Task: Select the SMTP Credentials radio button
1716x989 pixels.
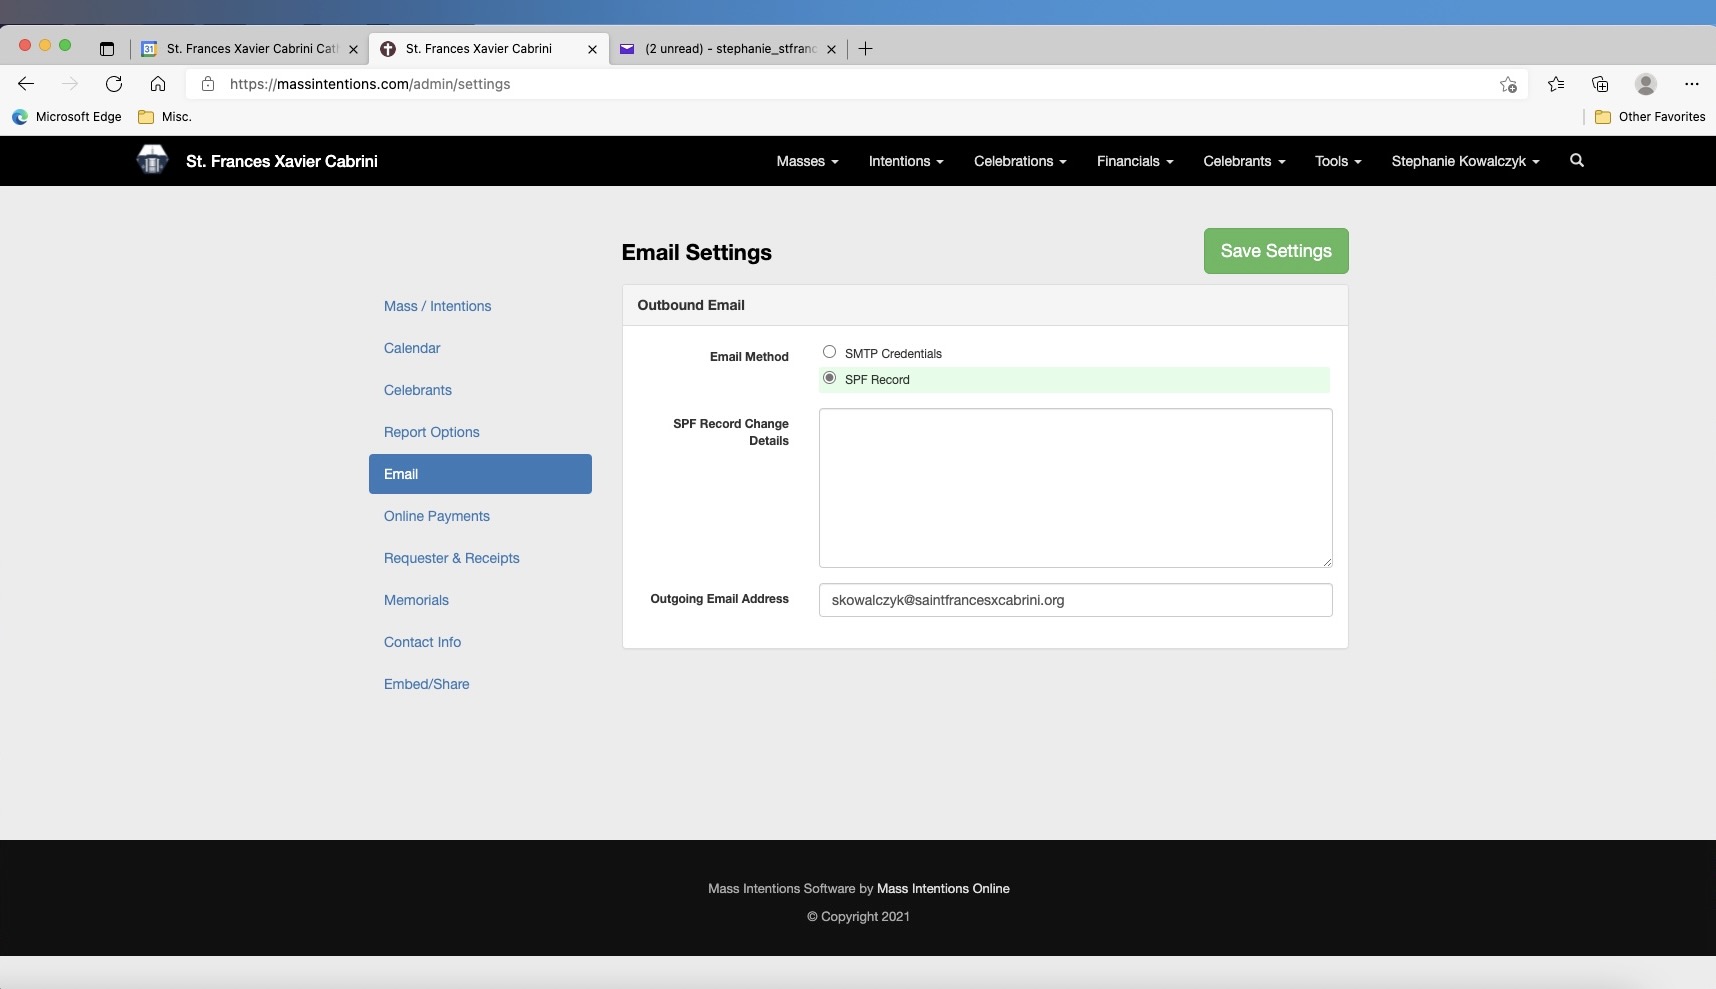Action: [829, 352]
